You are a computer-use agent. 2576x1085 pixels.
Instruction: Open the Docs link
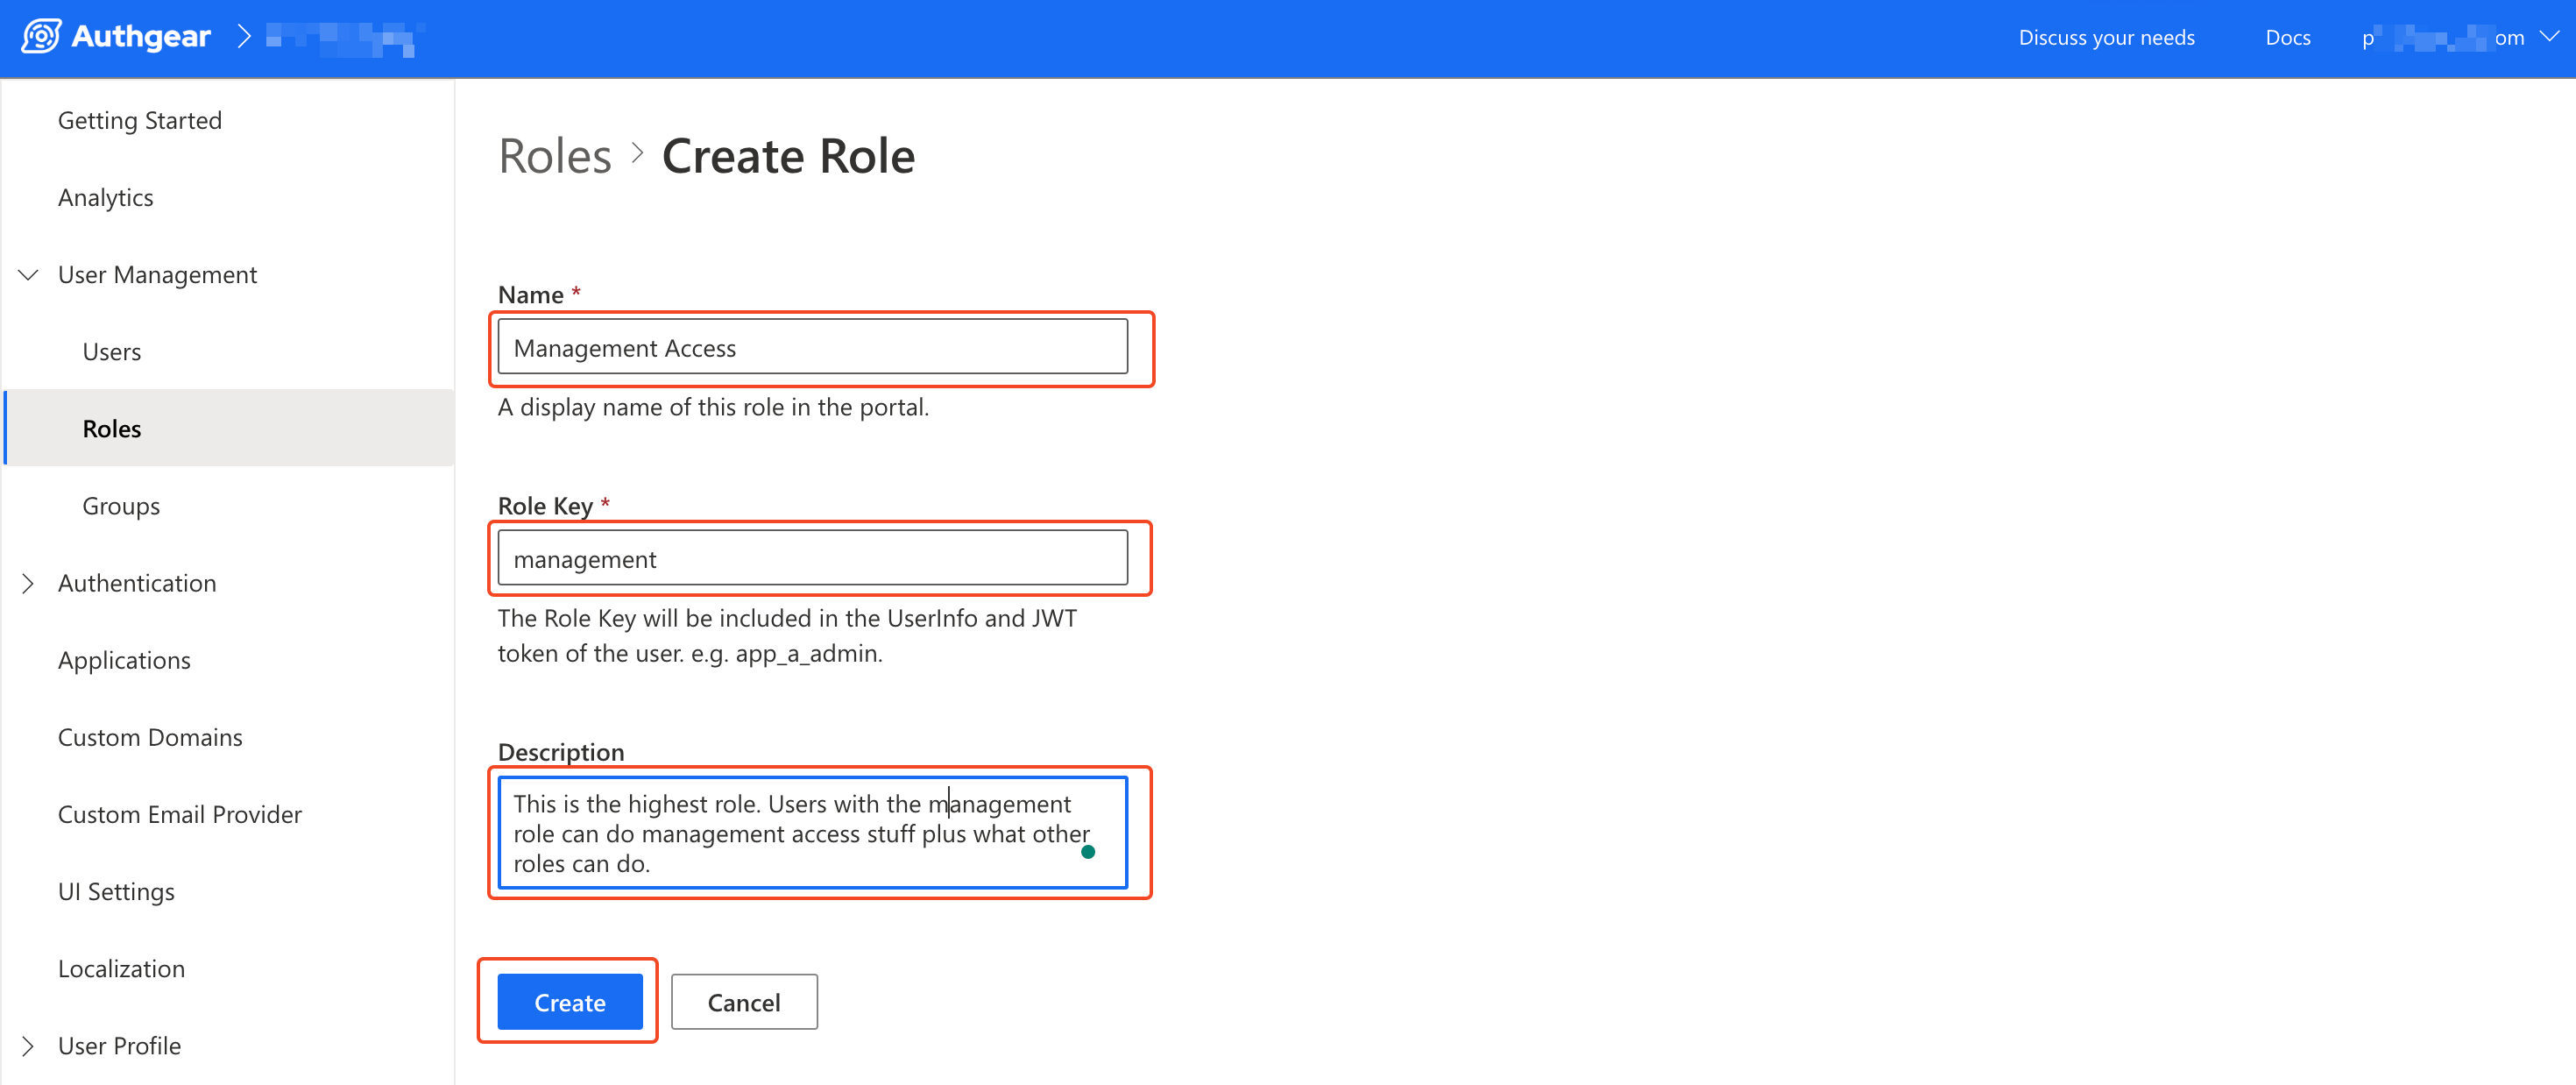[x=2287, y=37]
